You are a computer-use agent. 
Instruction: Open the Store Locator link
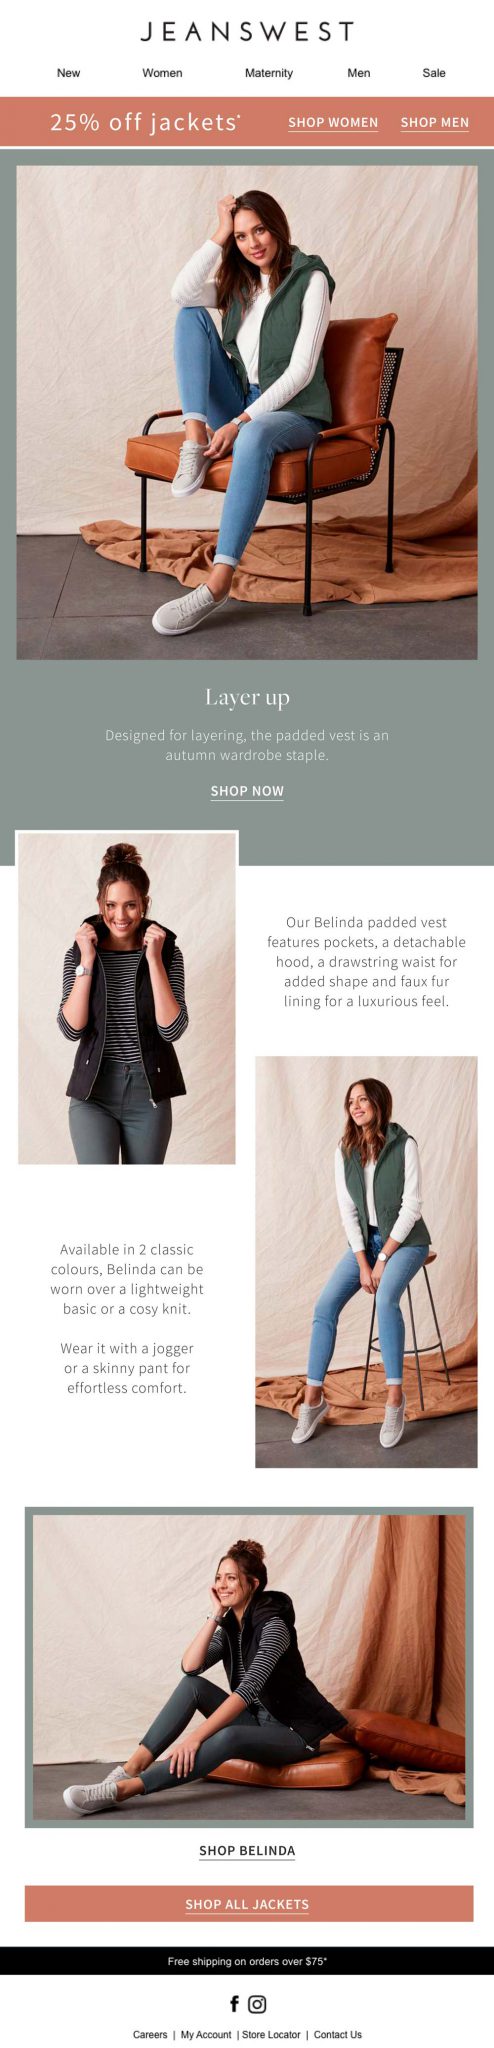pyautogui.click(x=271, y=2034)
